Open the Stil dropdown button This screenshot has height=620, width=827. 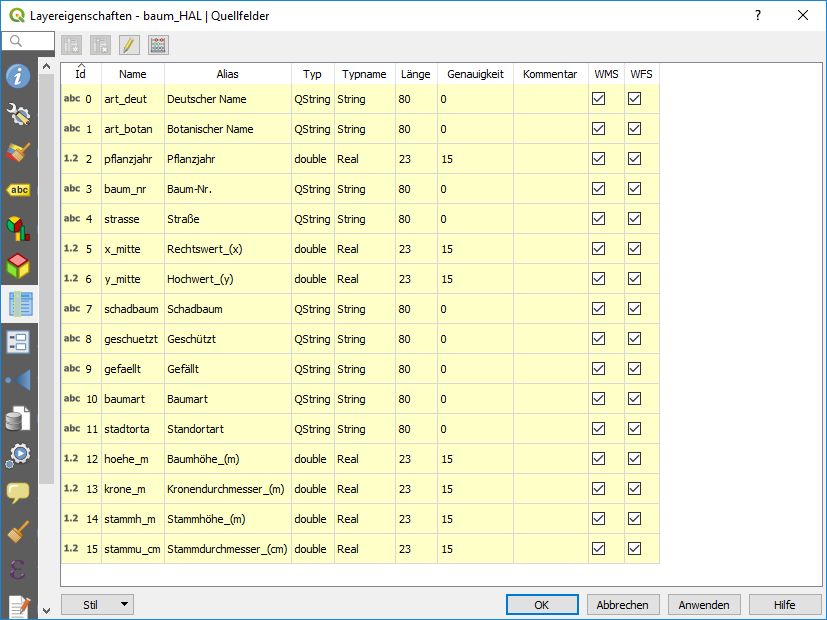point(97,604)
